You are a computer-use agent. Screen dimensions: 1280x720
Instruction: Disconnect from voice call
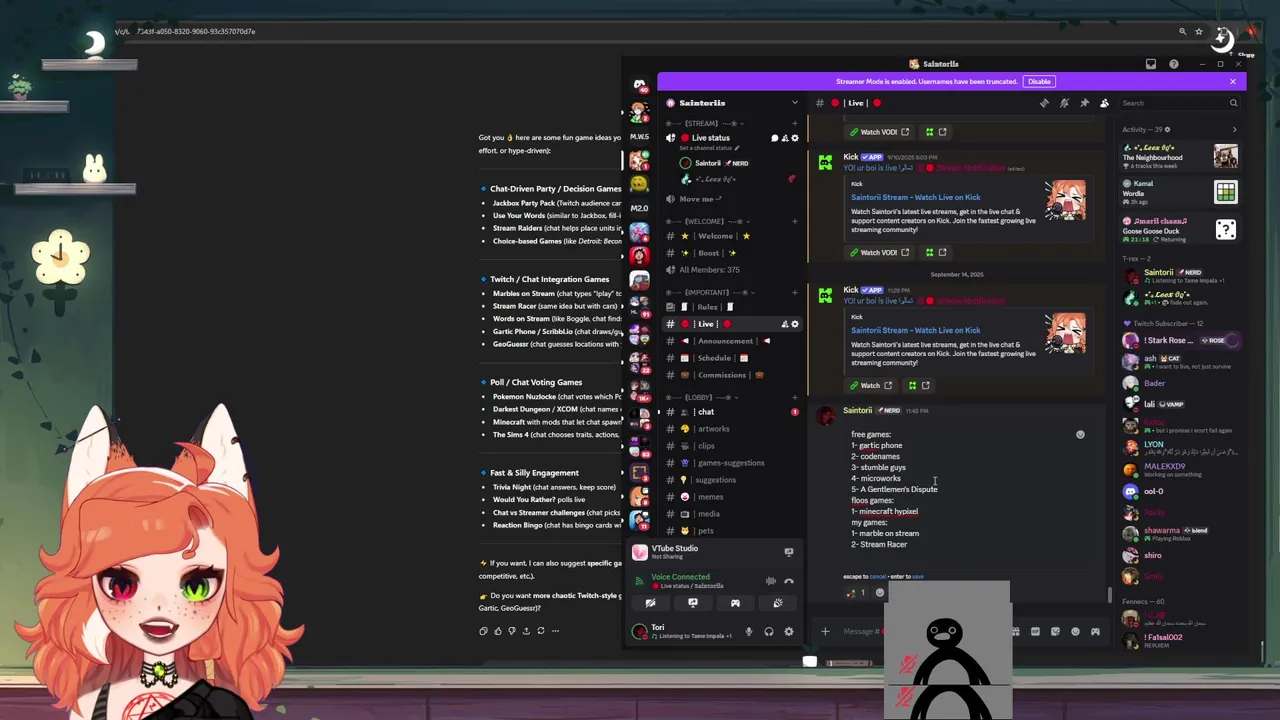pyautogui.click(x=788, y=581)
